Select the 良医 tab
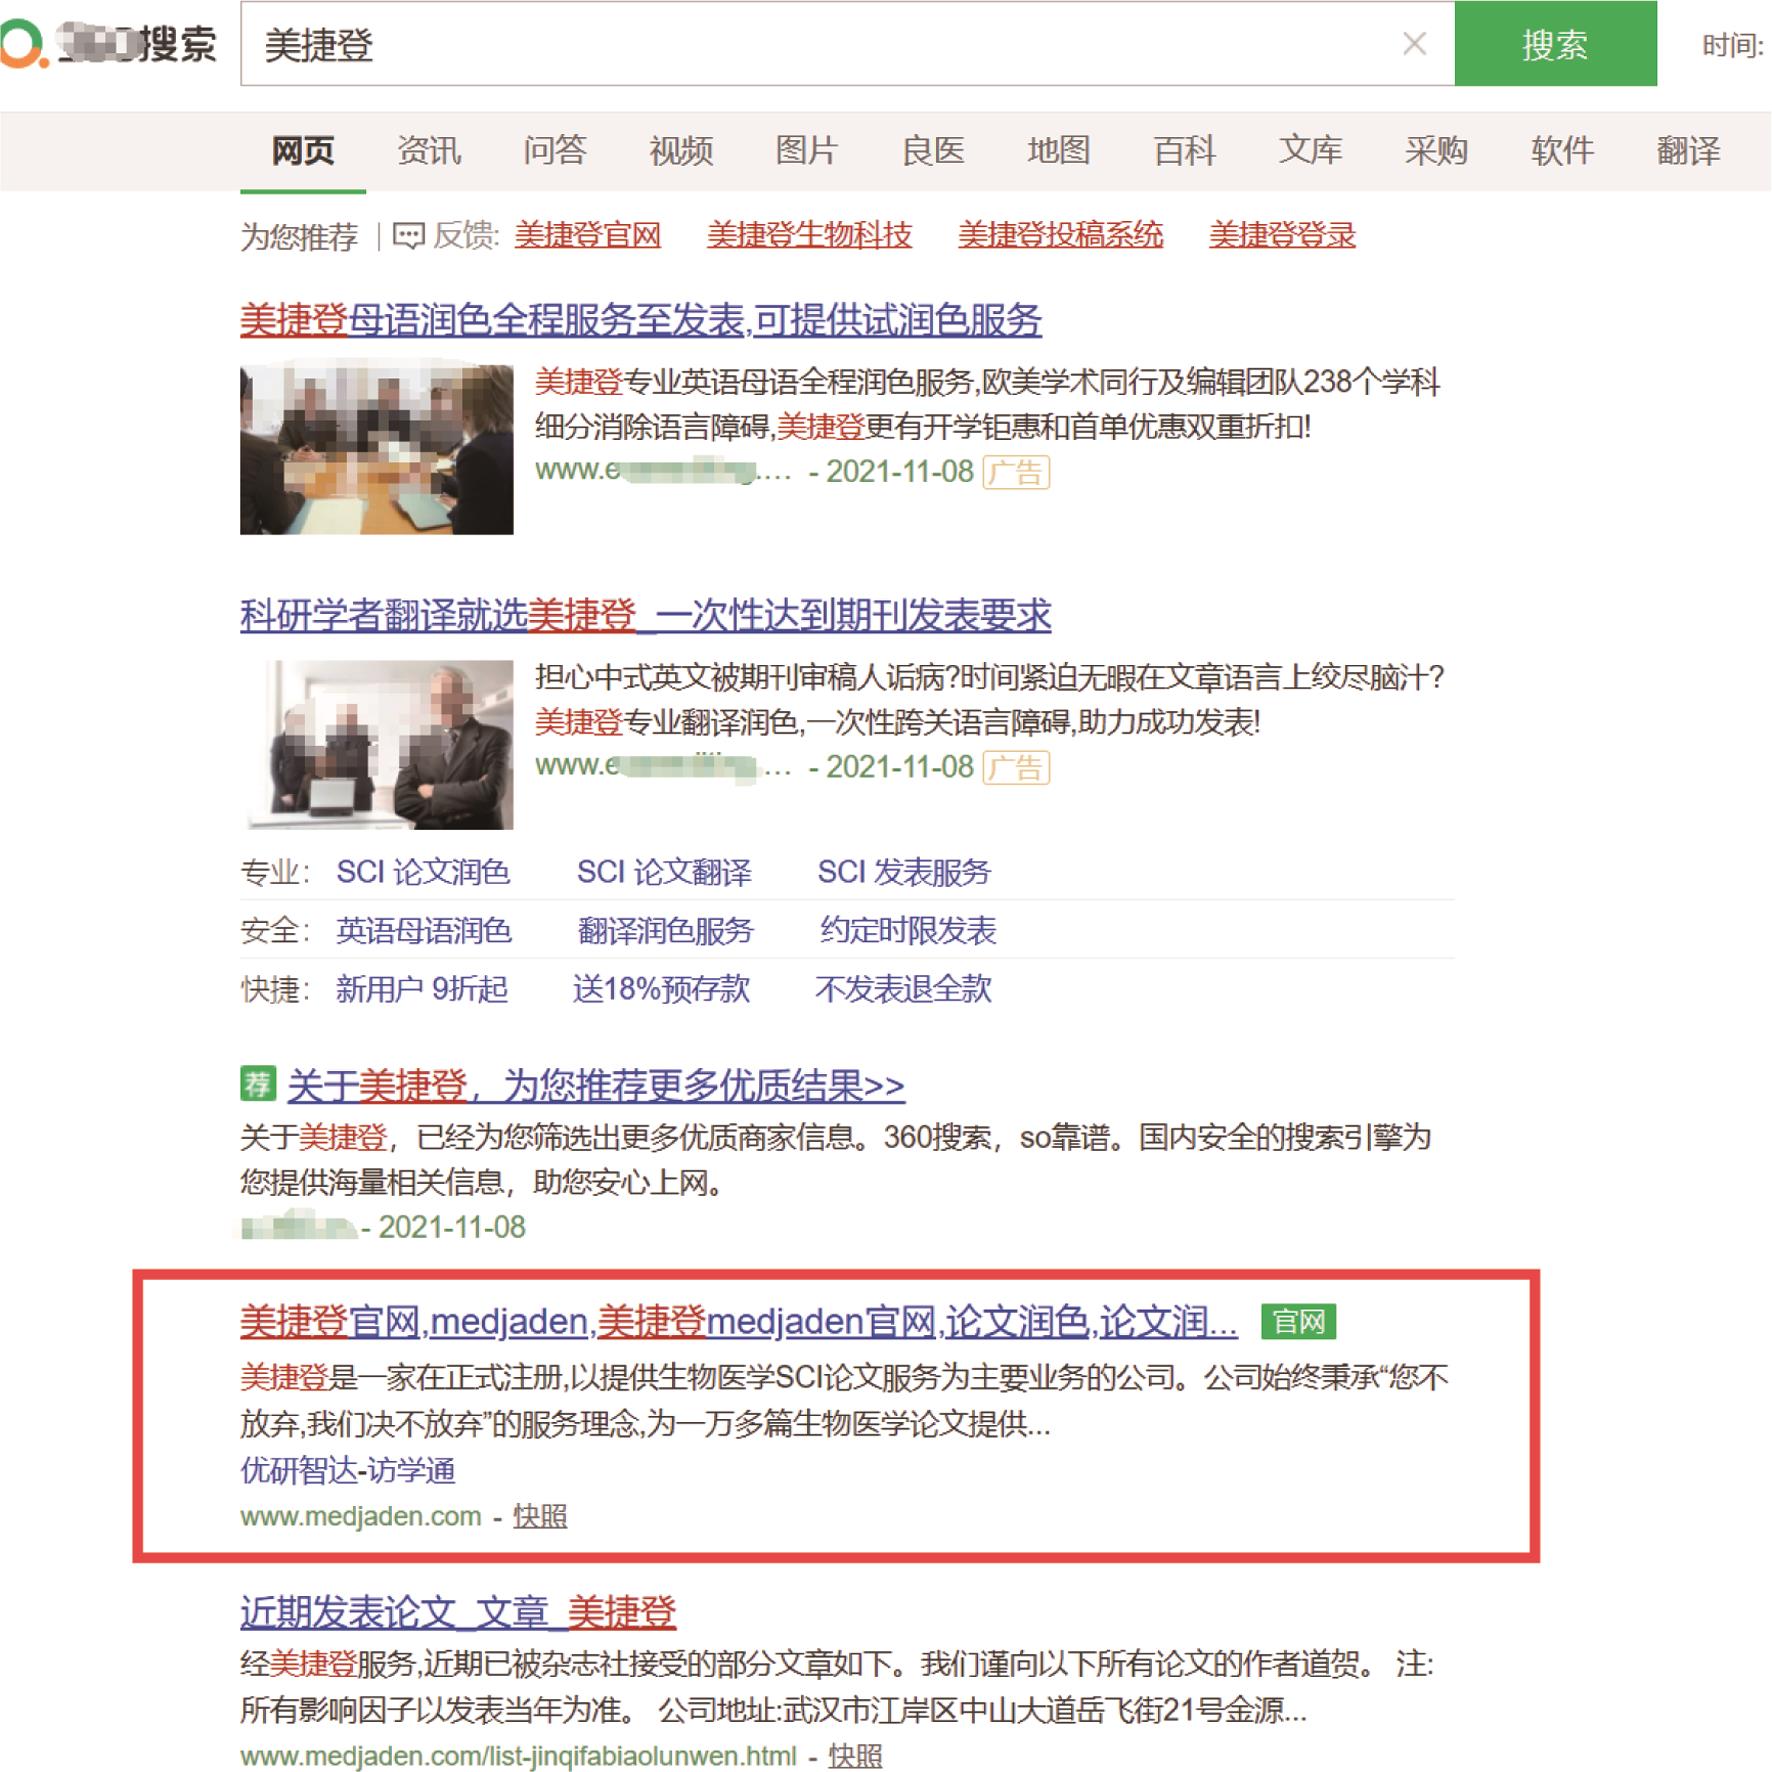 click(x=933, y=150)
